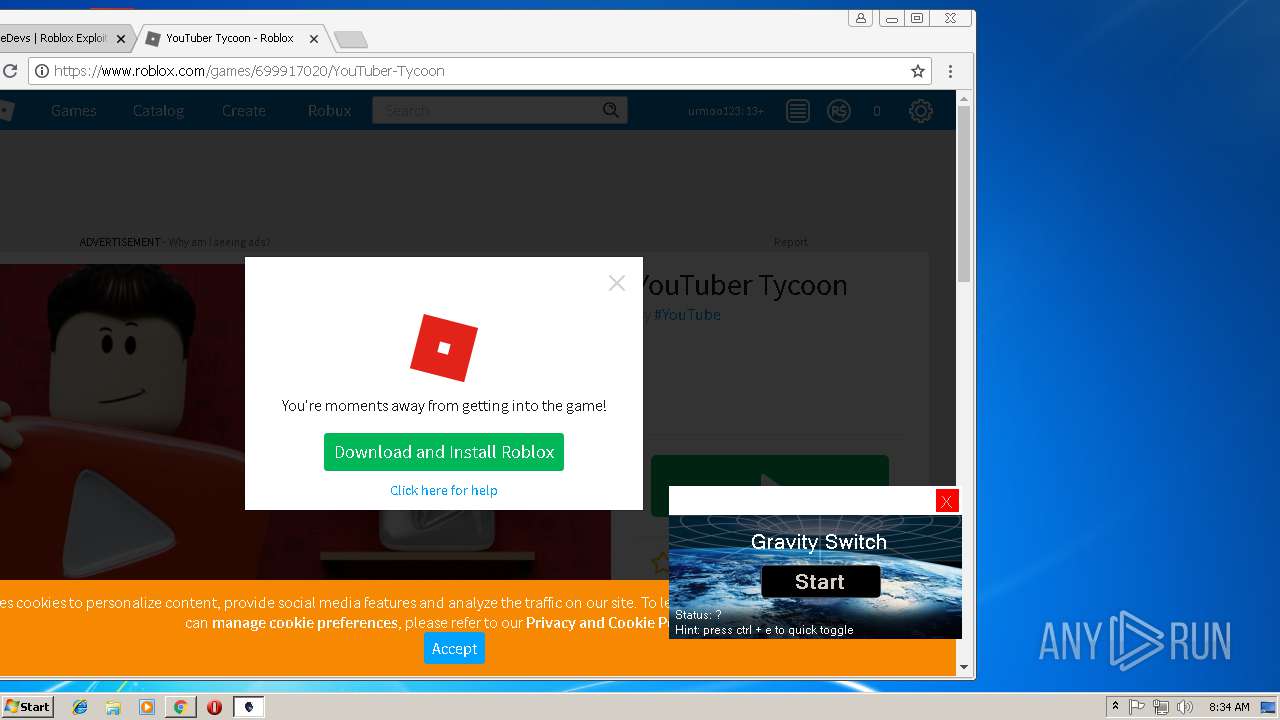1280x720 pixels.
Task: Open Windows Media Player taskbar icon
Action: pos(147,707)
